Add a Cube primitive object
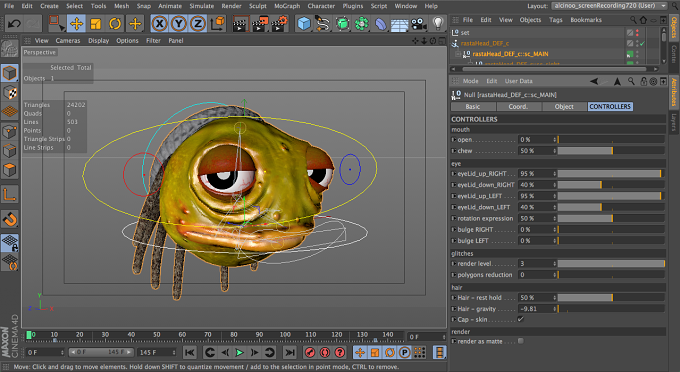This screenshot has height=372, width=680. click(304, 23)
